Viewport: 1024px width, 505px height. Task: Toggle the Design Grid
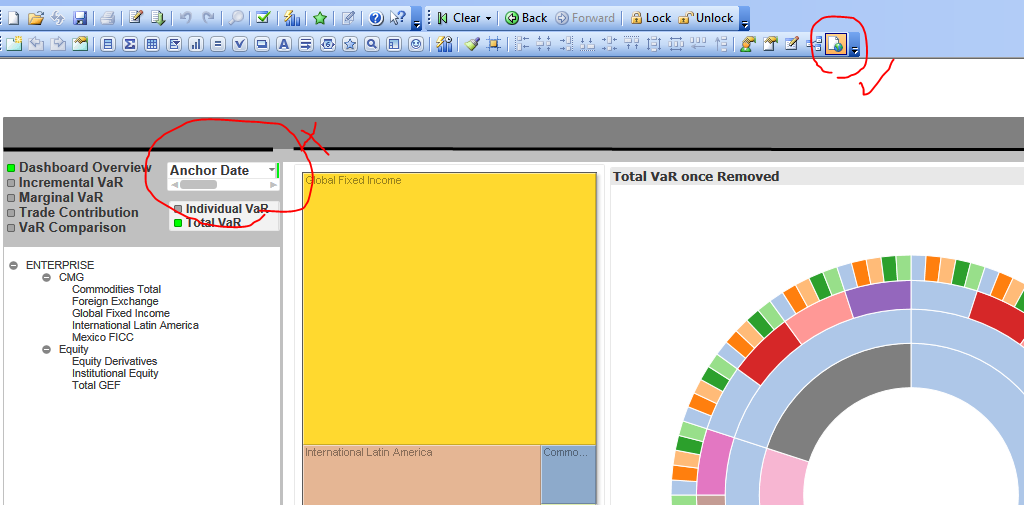point(494,44)
